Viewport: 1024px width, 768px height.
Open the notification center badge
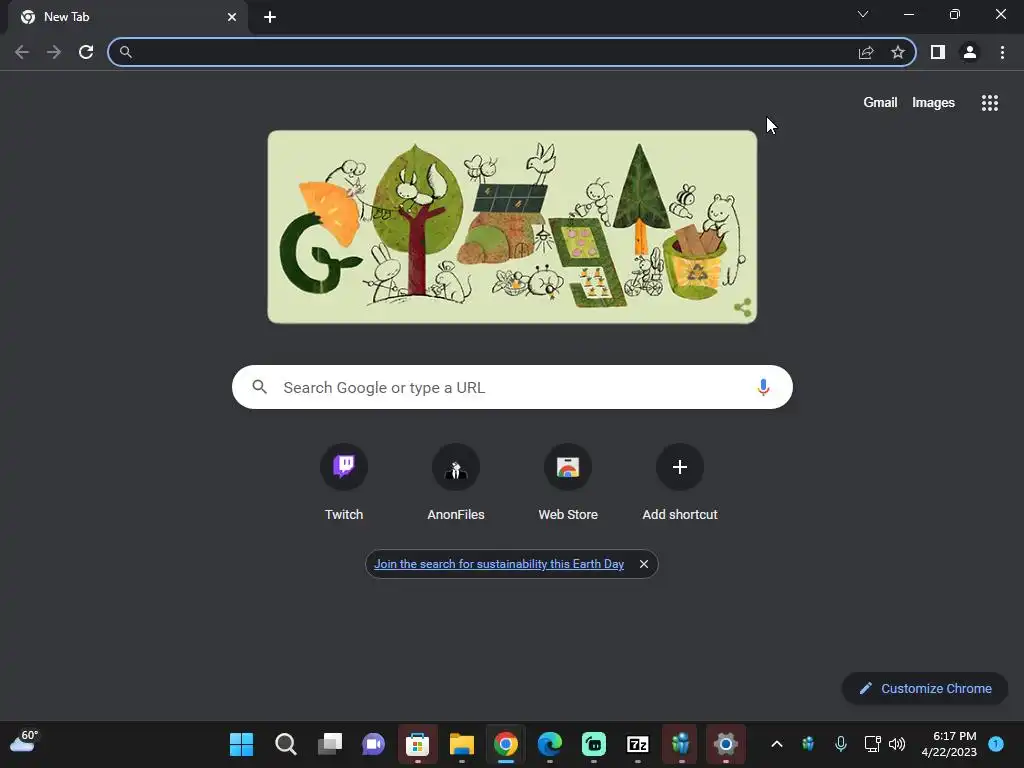click(x=996, y=744)
